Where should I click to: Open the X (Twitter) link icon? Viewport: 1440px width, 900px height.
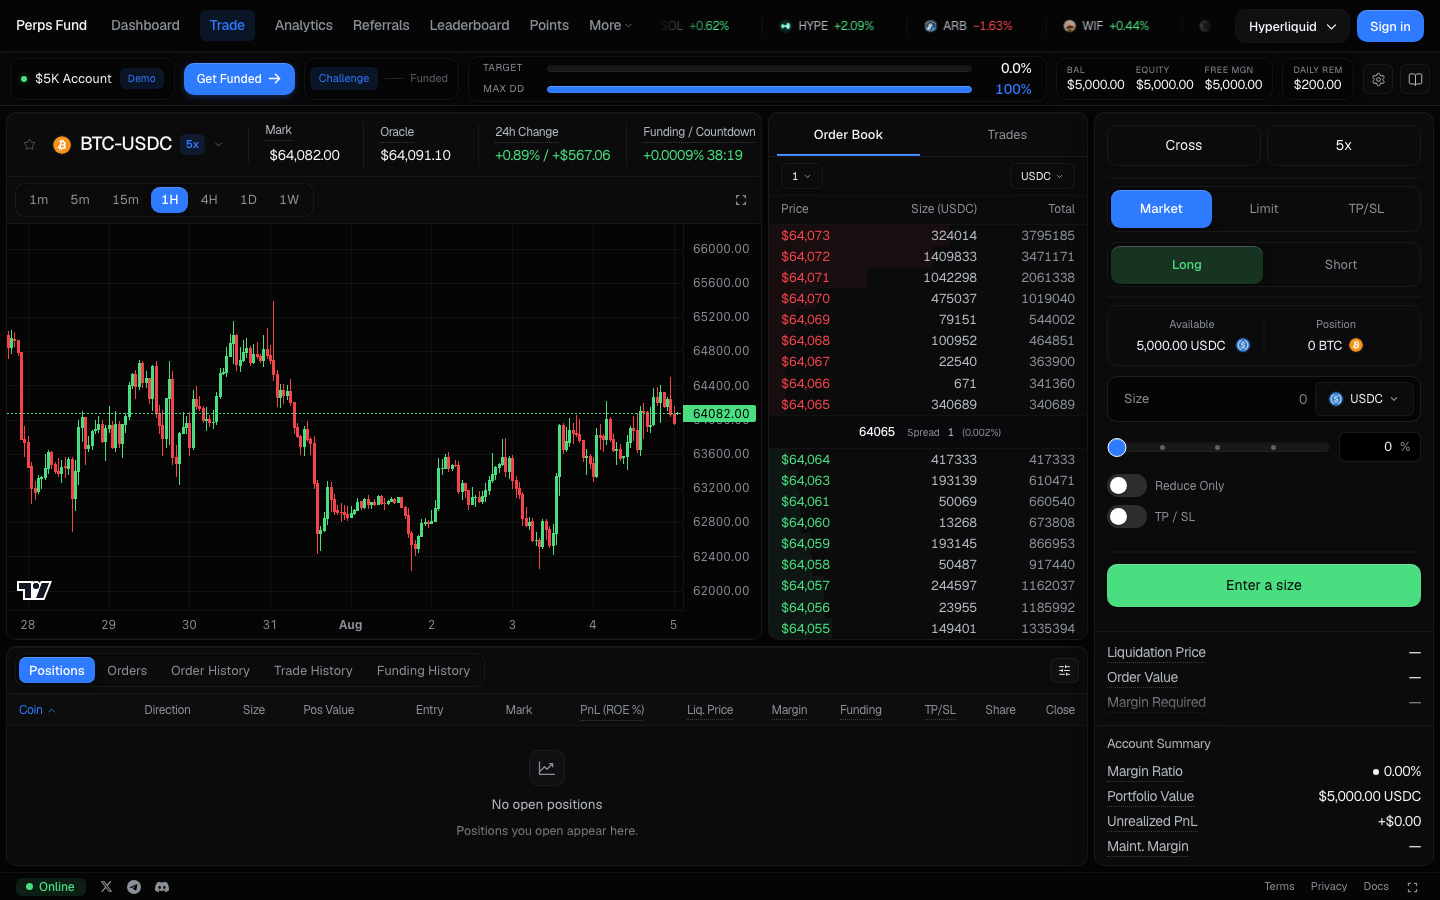click(x=107, y=887)
